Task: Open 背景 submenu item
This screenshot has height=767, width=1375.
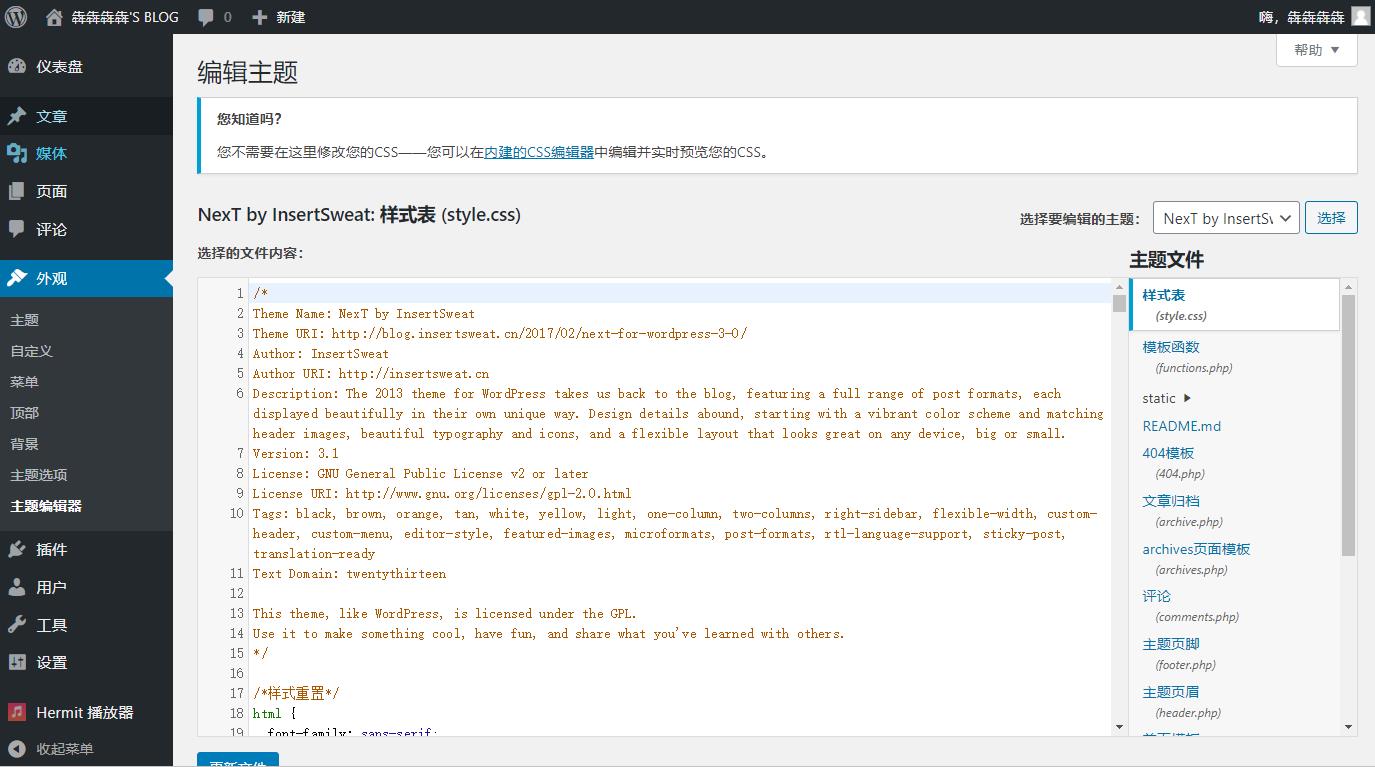Action: (x=25, y=444)
